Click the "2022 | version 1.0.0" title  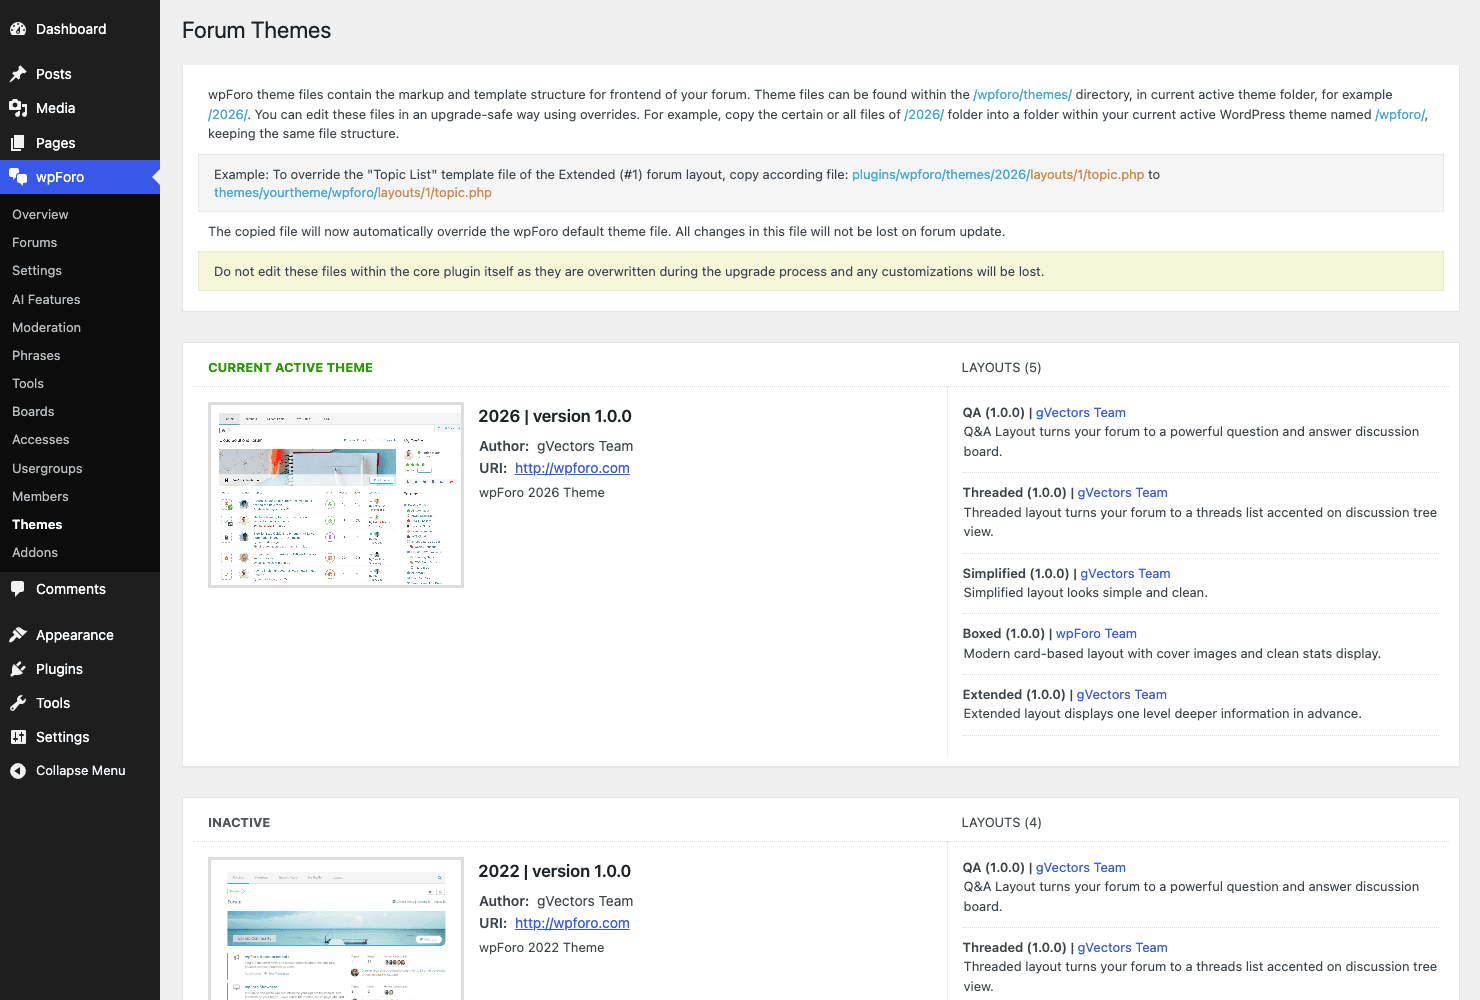pos(554,871)
